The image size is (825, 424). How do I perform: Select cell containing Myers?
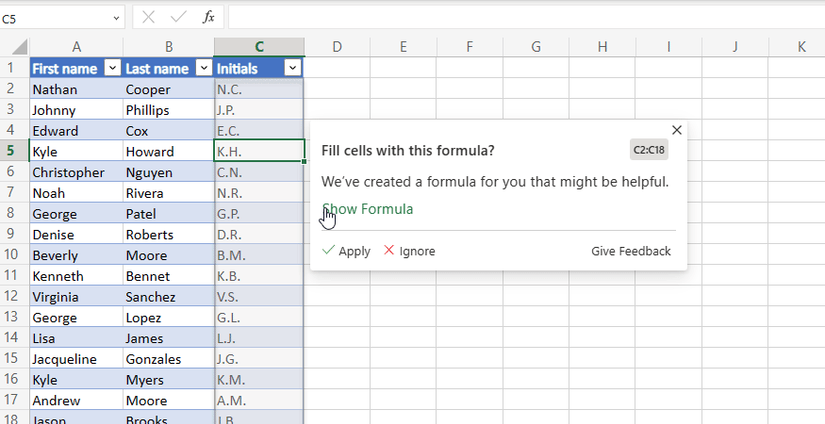[169, 379]
